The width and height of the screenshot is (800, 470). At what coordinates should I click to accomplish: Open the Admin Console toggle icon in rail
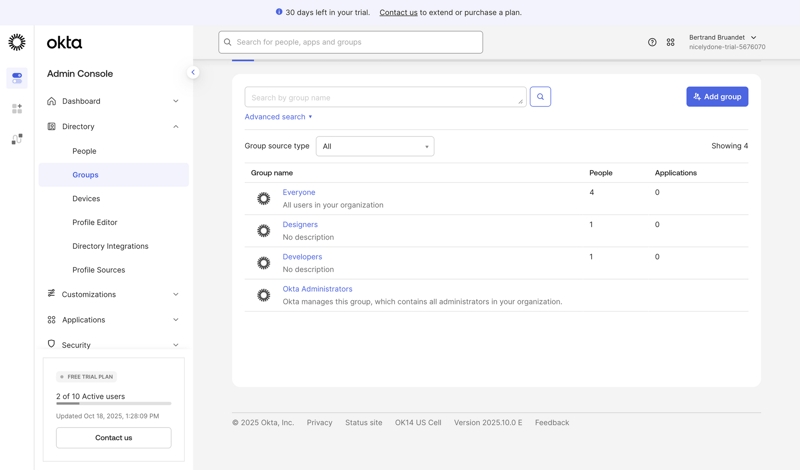(17, 78)
